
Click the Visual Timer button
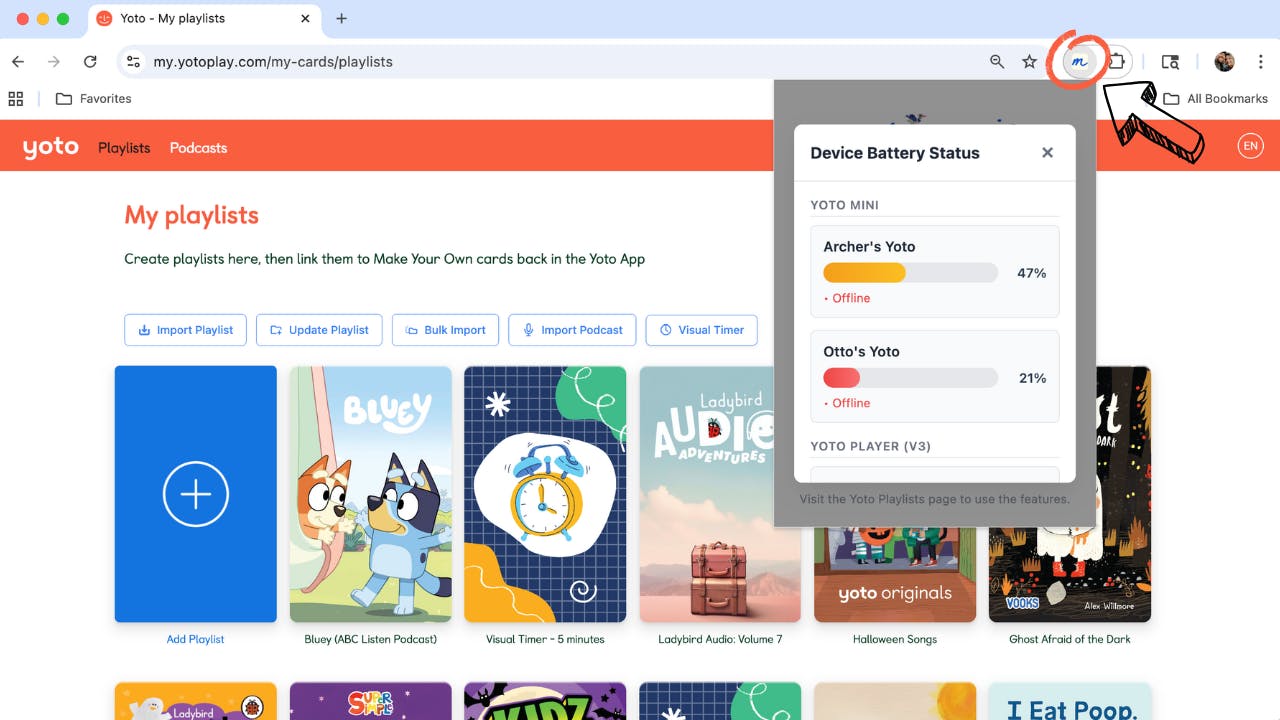click(701, 330)
